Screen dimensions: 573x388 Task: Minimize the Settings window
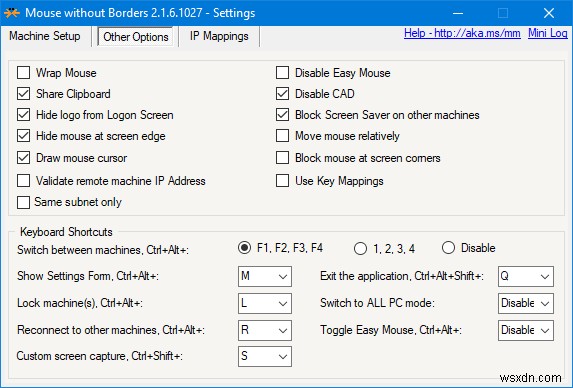[x=458, y=13]
